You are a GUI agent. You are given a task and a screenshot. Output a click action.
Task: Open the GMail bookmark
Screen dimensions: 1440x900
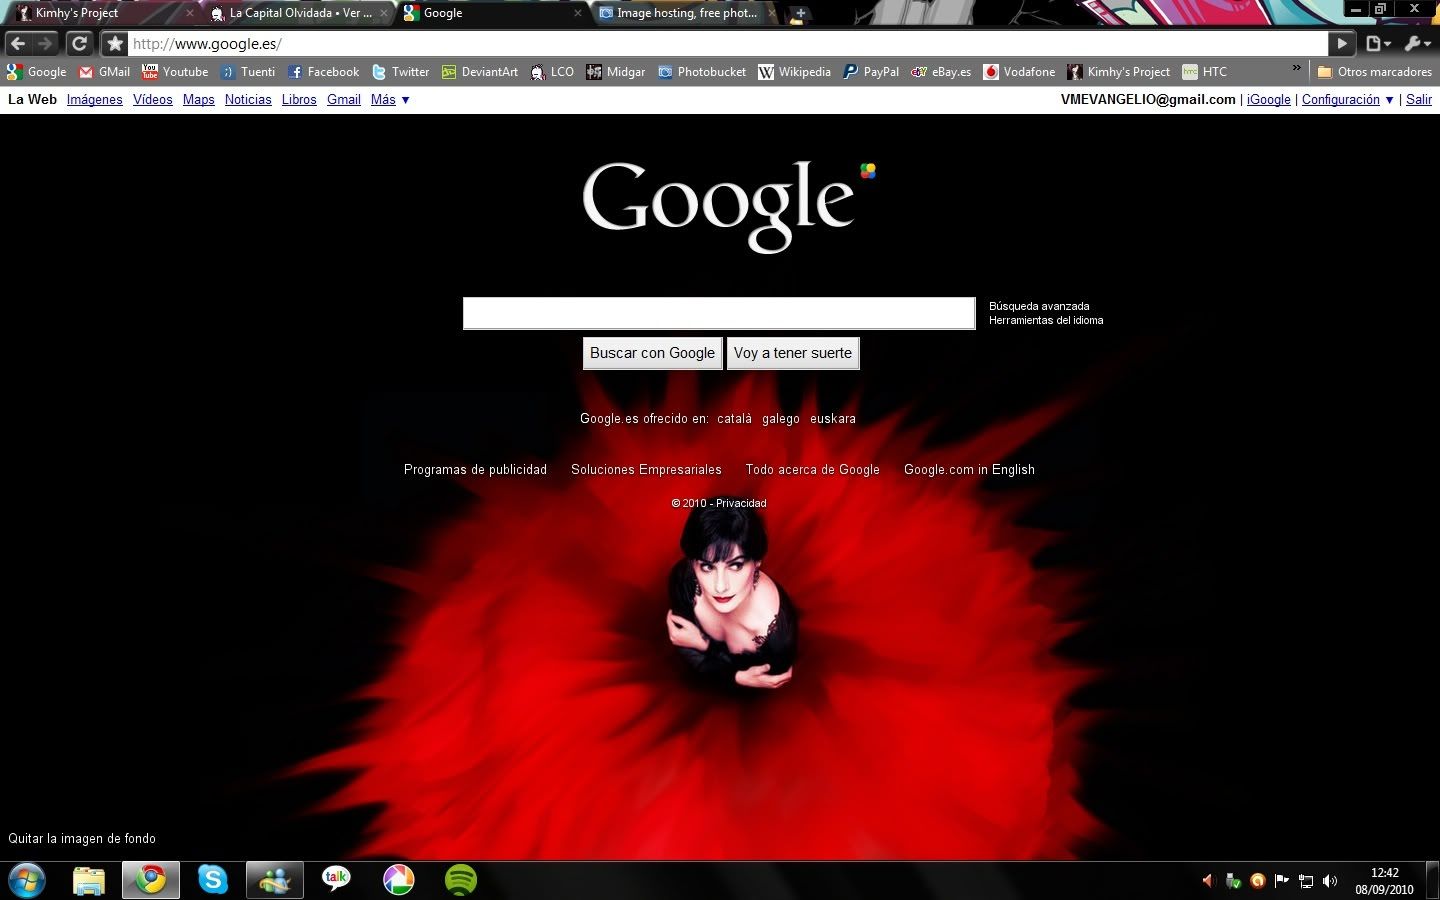pyautogui.click(x=105, y=72)
